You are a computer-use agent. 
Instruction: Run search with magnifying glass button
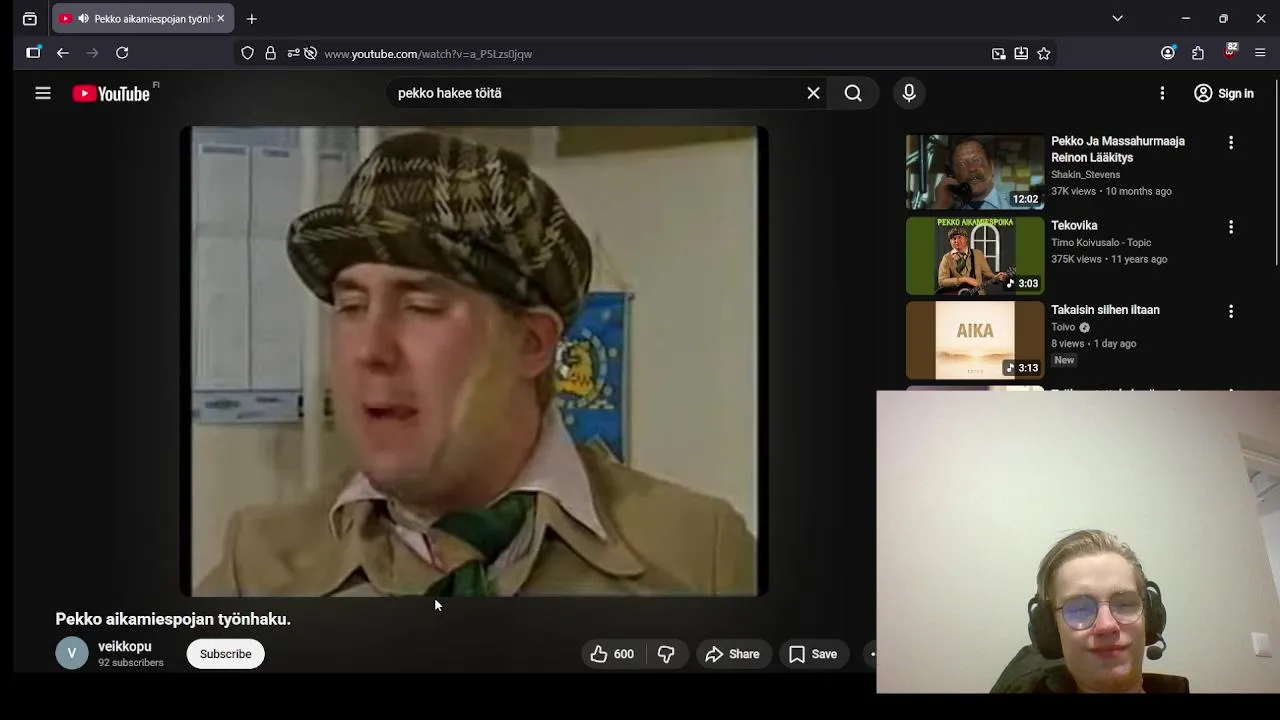pos(853,93)
